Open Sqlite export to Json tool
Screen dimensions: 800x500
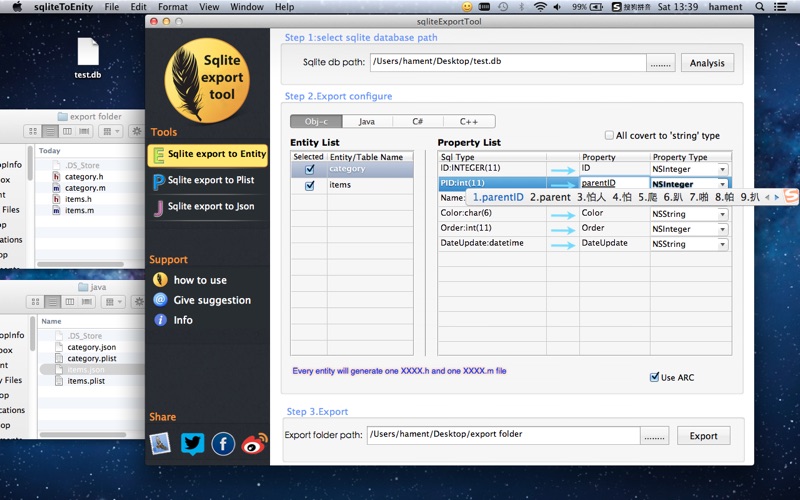(x=208, y=207)
